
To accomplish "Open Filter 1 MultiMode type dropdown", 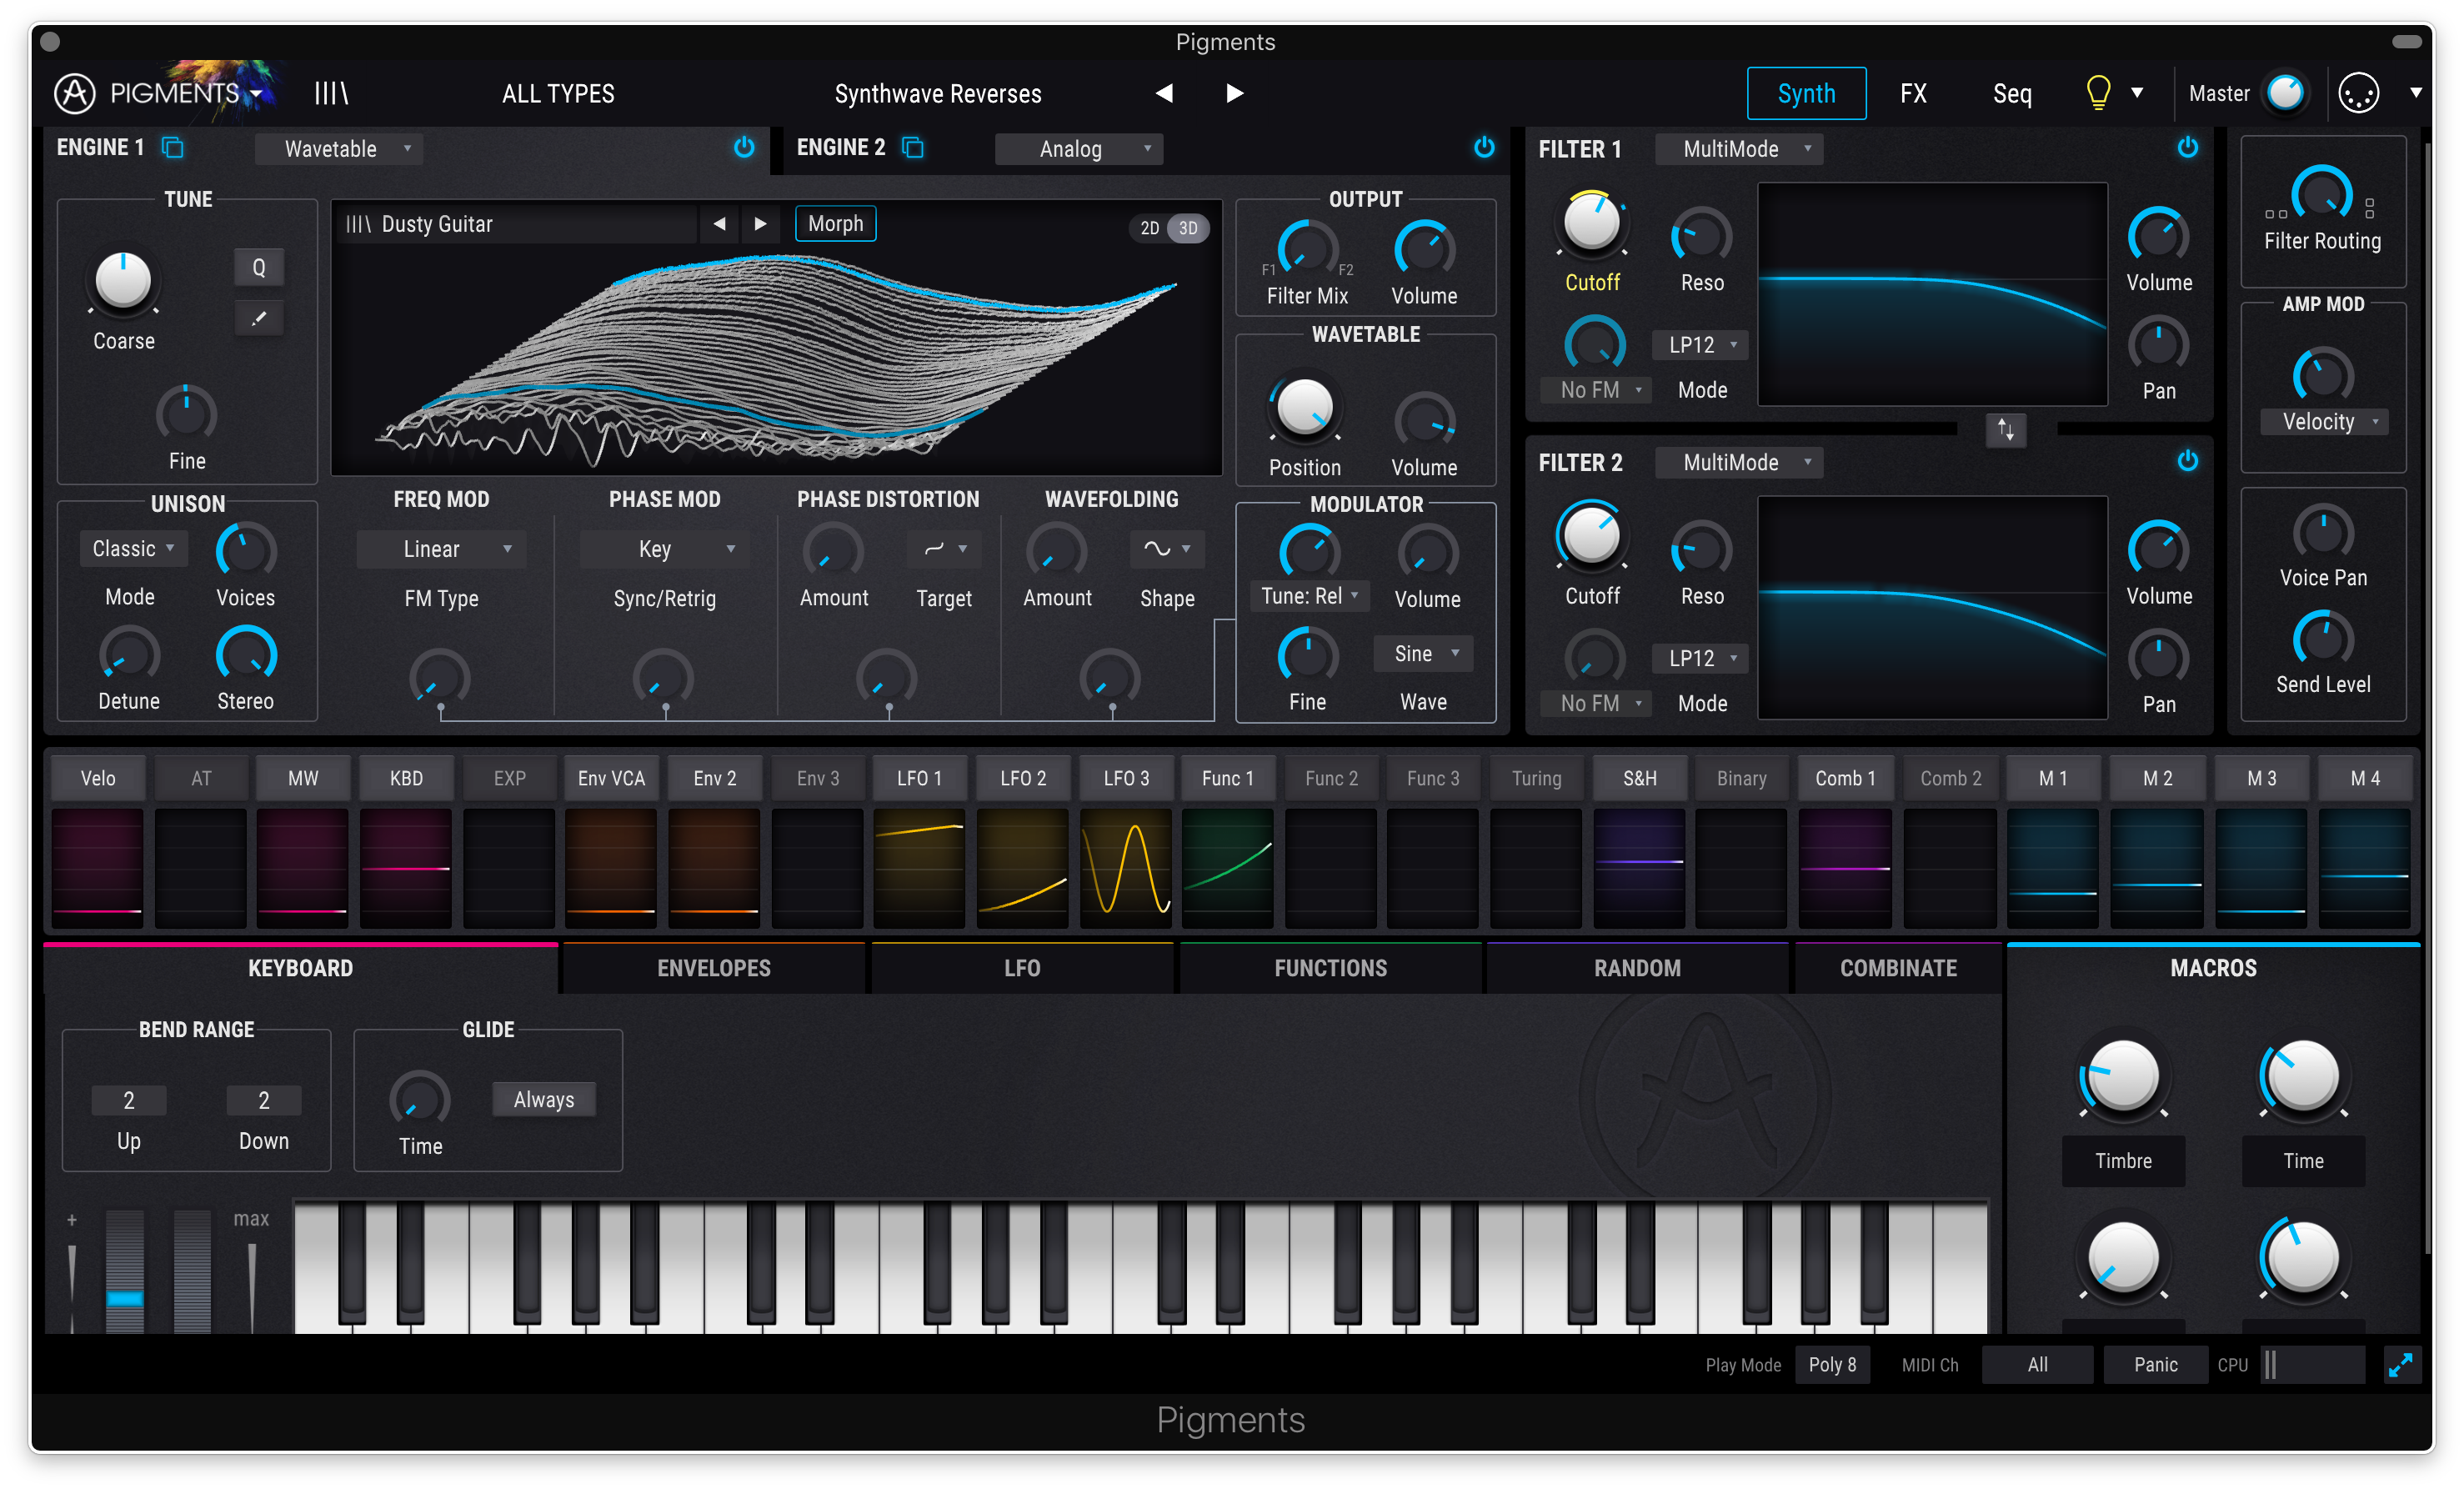I will pyautogui.click(x=1739, y=149).
